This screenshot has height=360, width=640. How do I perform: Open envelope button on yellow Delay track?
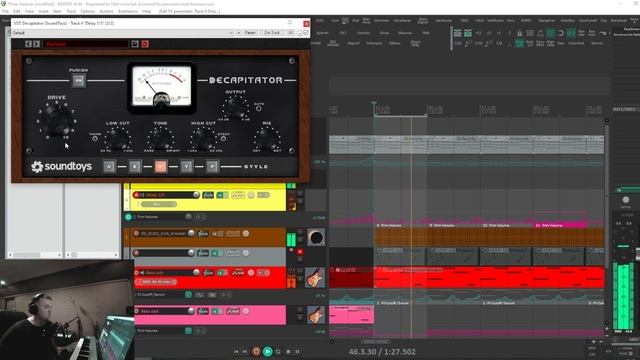238,195
